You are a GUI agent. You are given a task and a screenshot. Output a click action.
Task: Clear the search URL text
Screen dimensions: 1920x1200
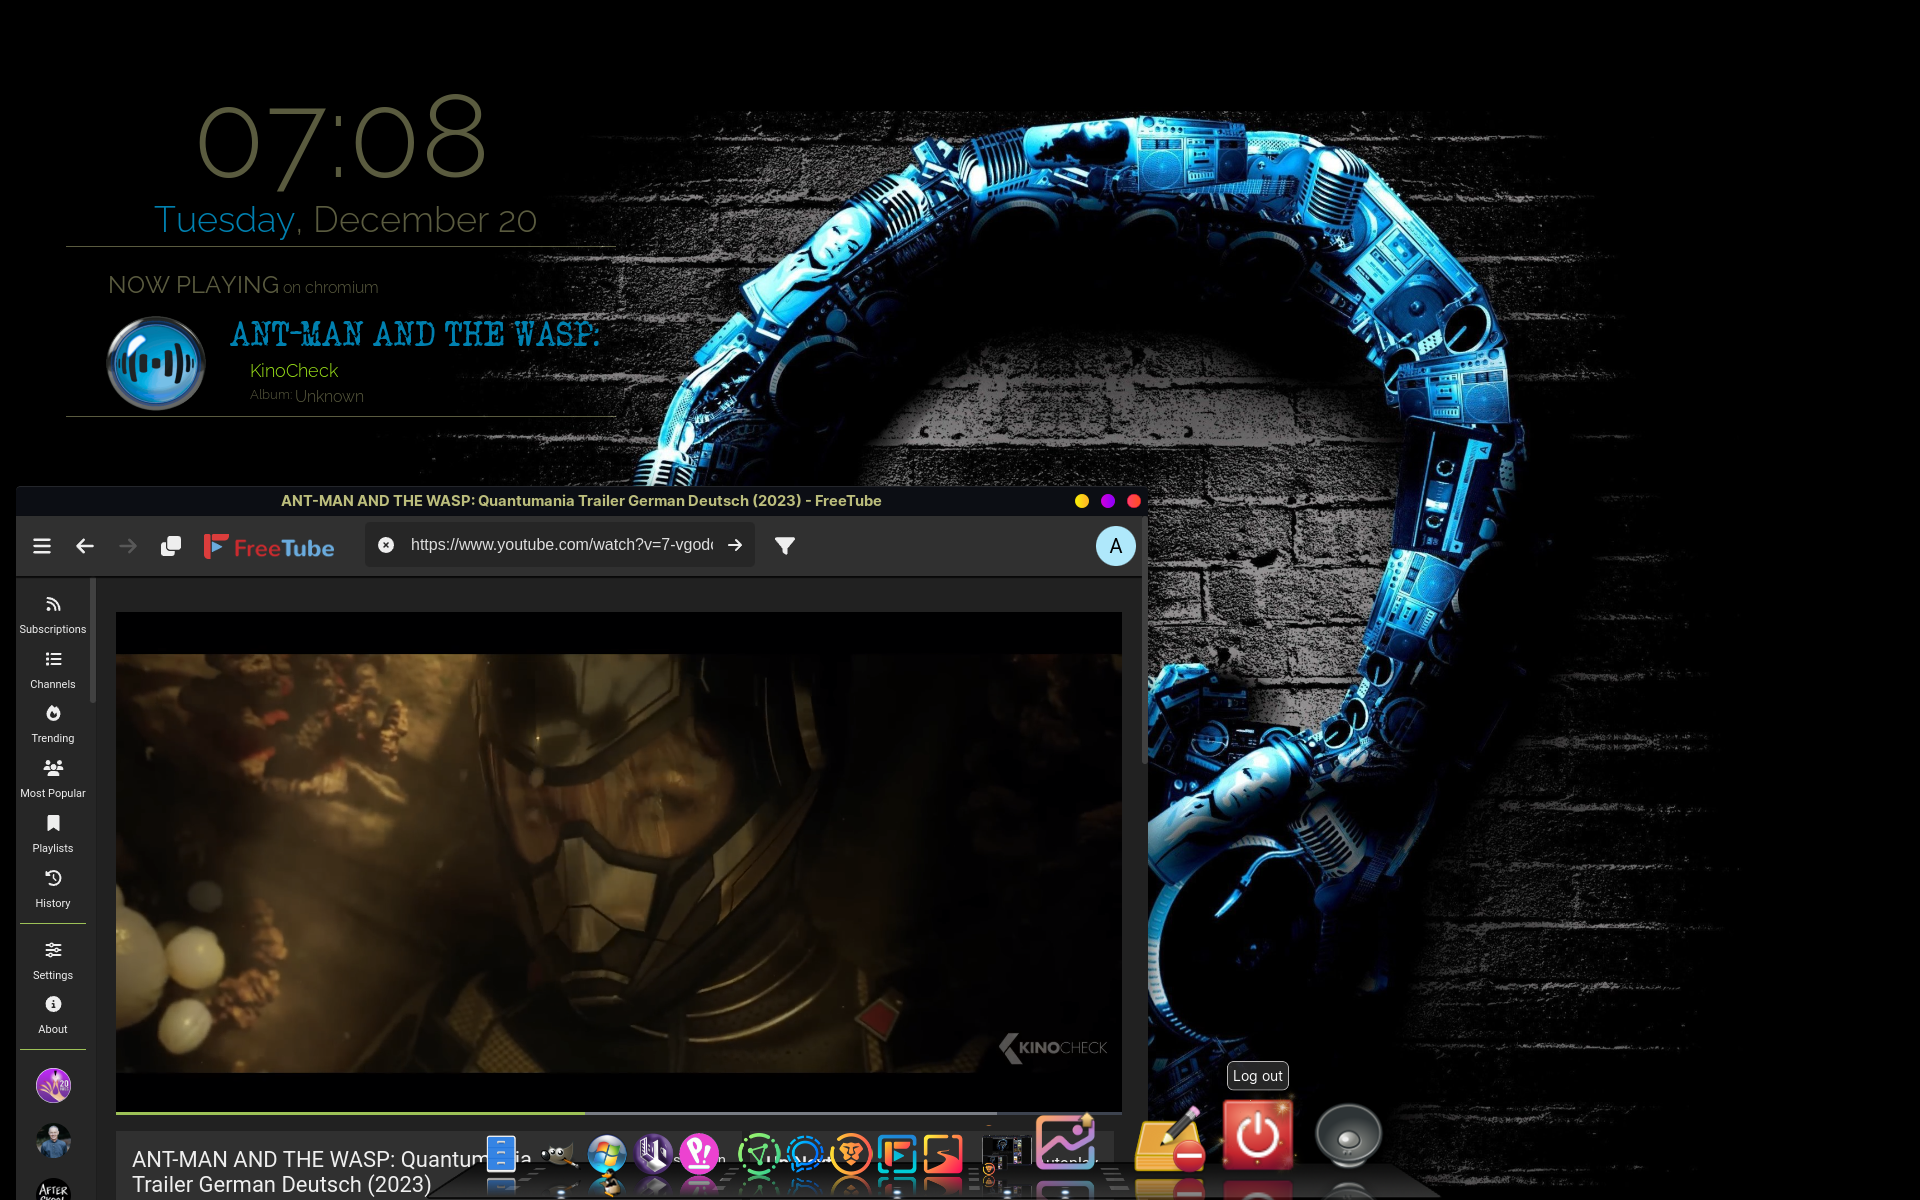click(x=386, y=545)
